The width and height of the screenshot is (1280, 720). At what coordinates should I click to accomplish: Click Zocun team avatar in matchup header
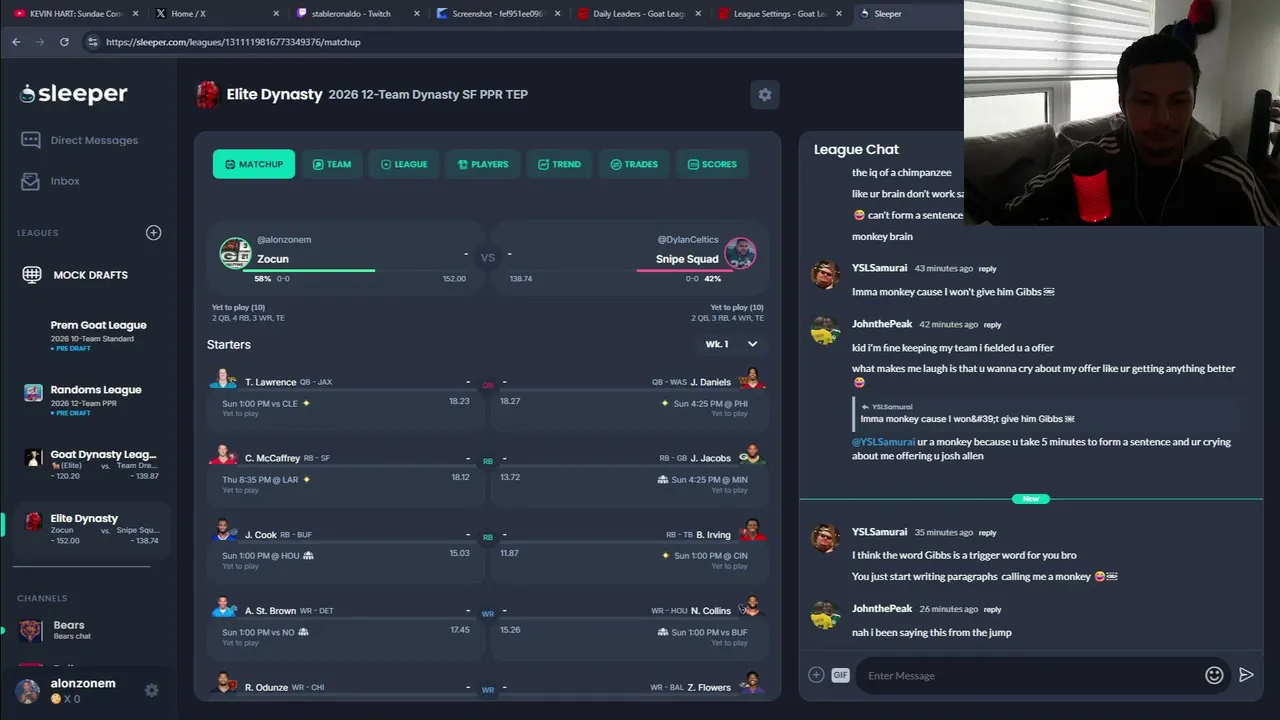235,253
